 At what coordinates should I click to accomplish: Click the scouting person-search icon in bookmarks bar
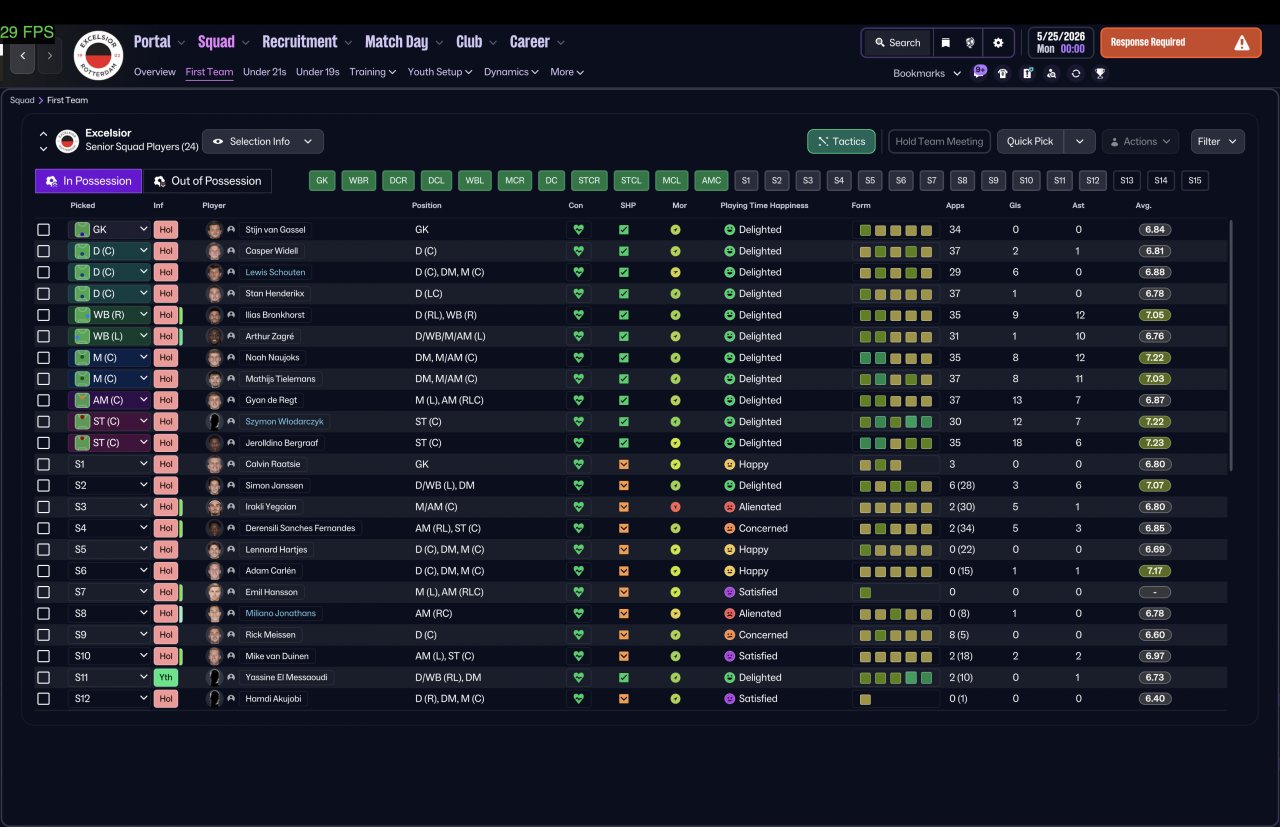click(x=1051, y=73)
